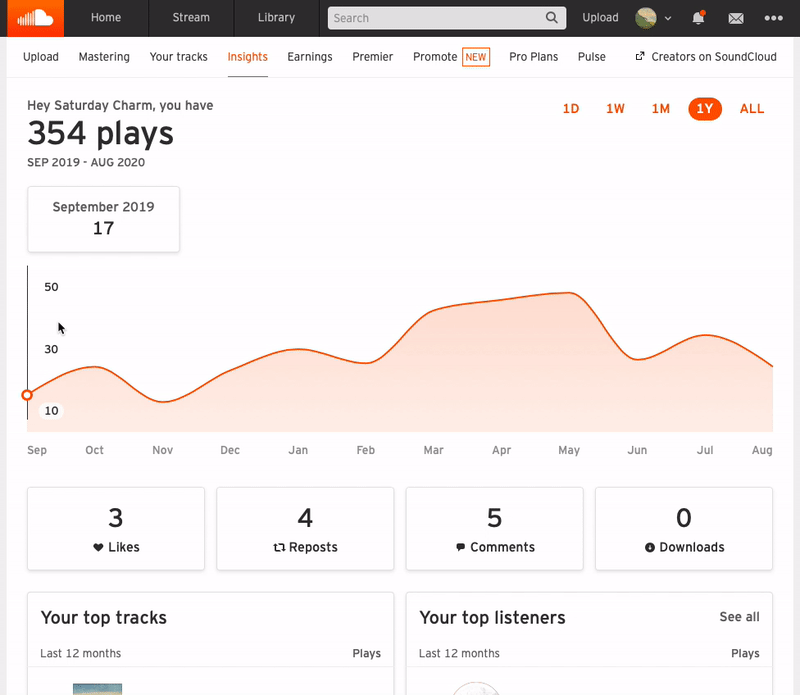Open the notifications bell icon
Screen dimensions: 800x695
[x=698, y=18]
